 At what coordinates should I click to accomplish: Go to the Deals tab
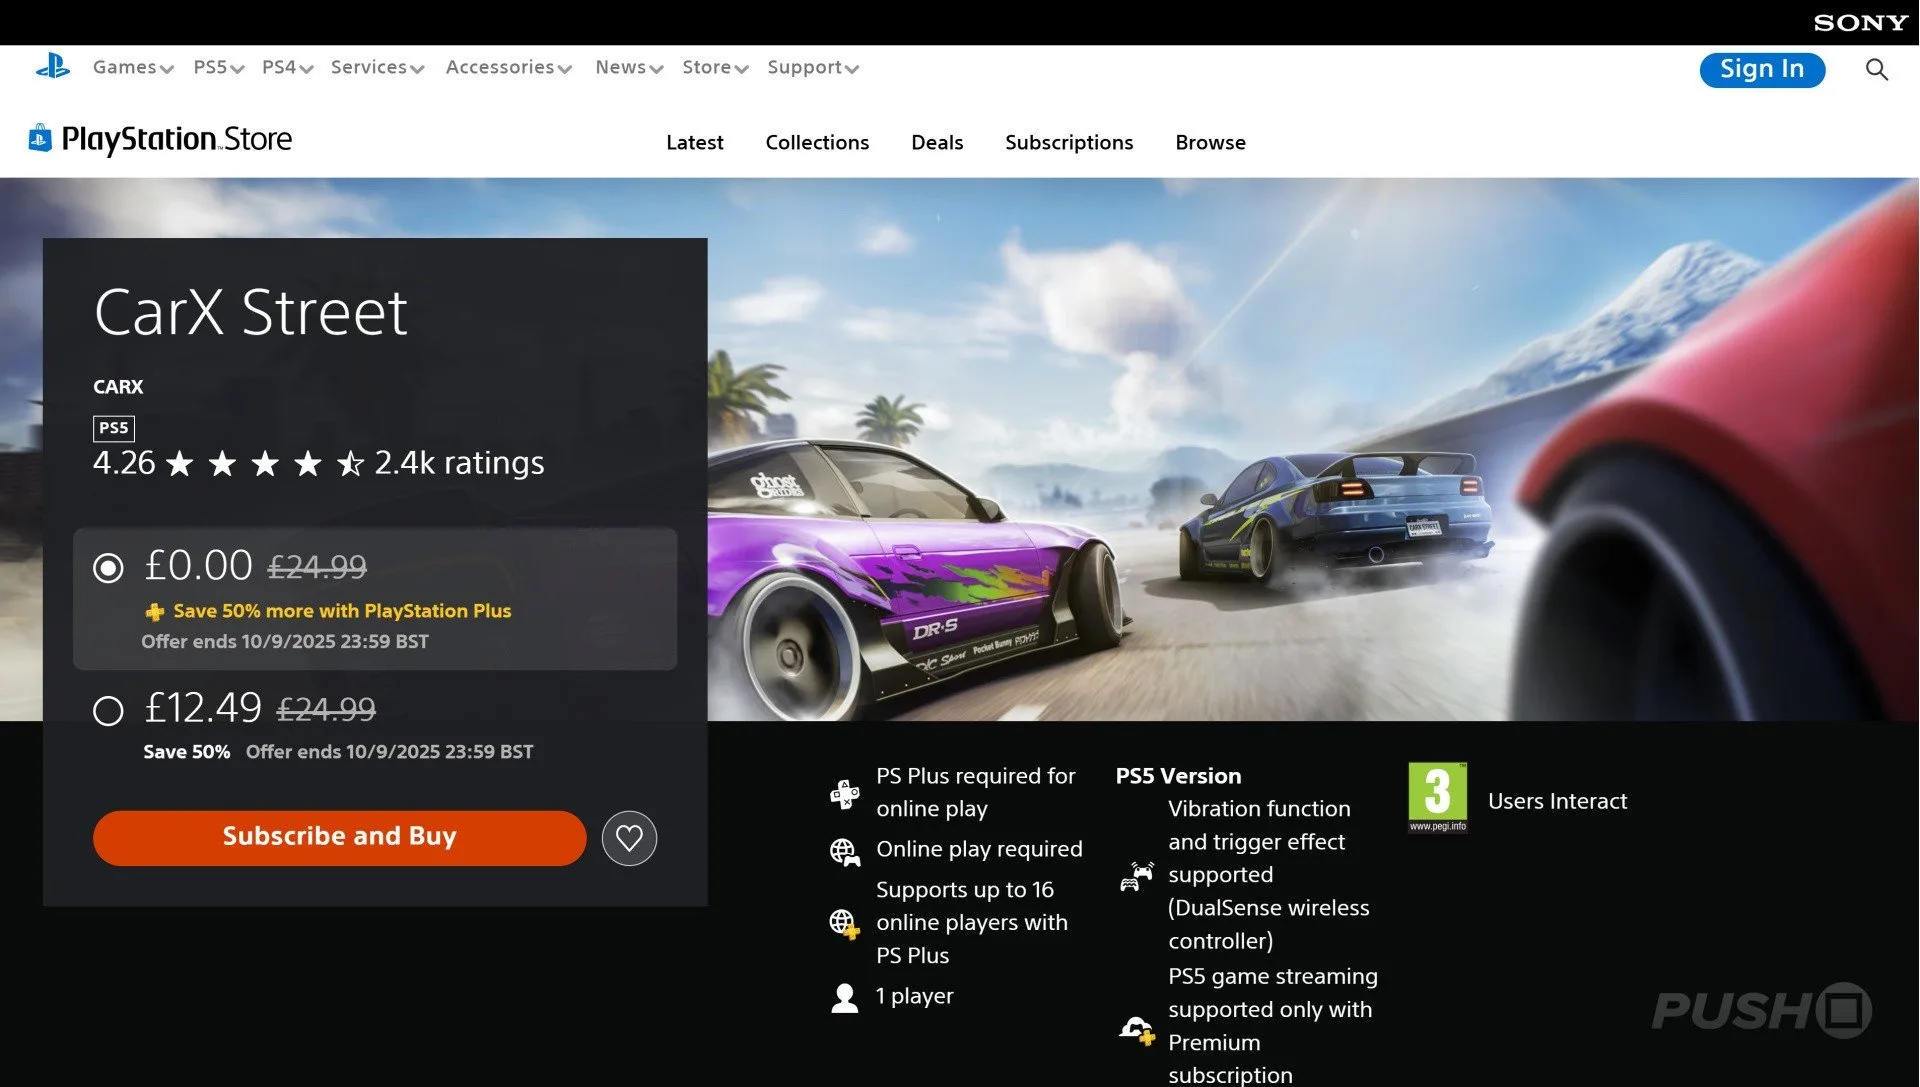(936, 142)
